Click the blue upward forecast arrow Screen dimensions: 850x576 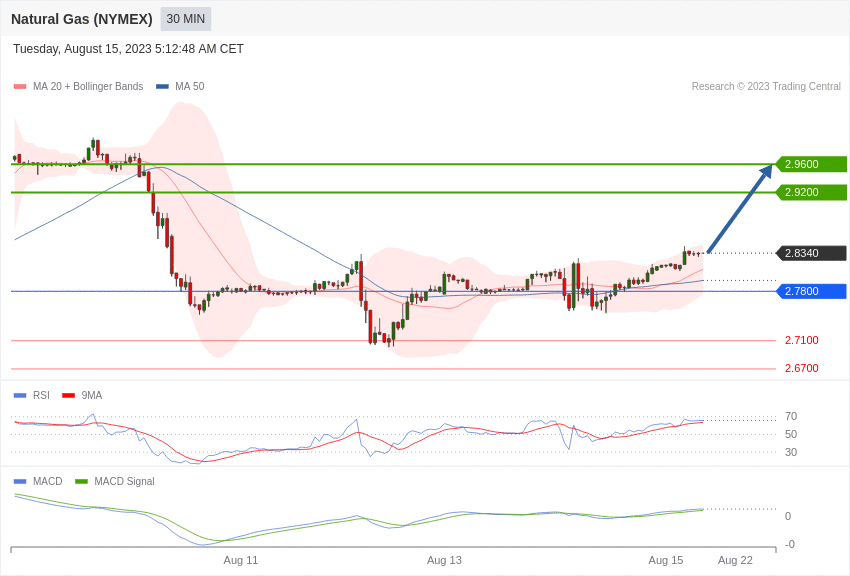click(740, 209)
